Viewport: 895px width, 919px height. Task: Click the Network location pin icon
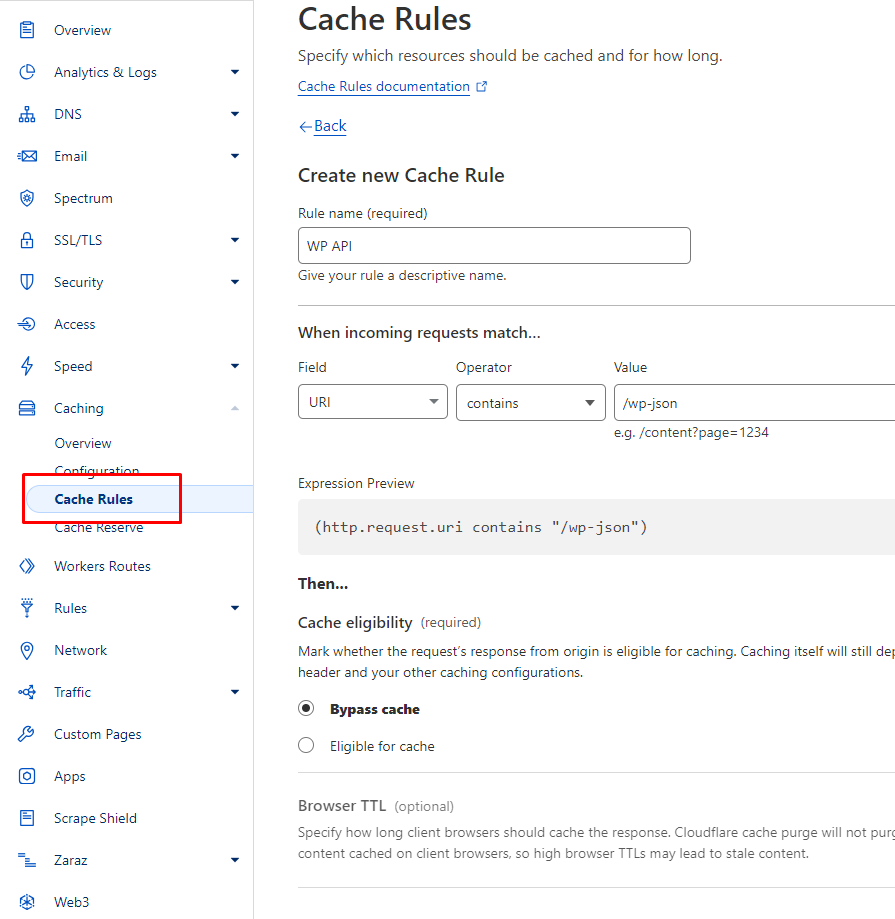click(x=27, y=650)
